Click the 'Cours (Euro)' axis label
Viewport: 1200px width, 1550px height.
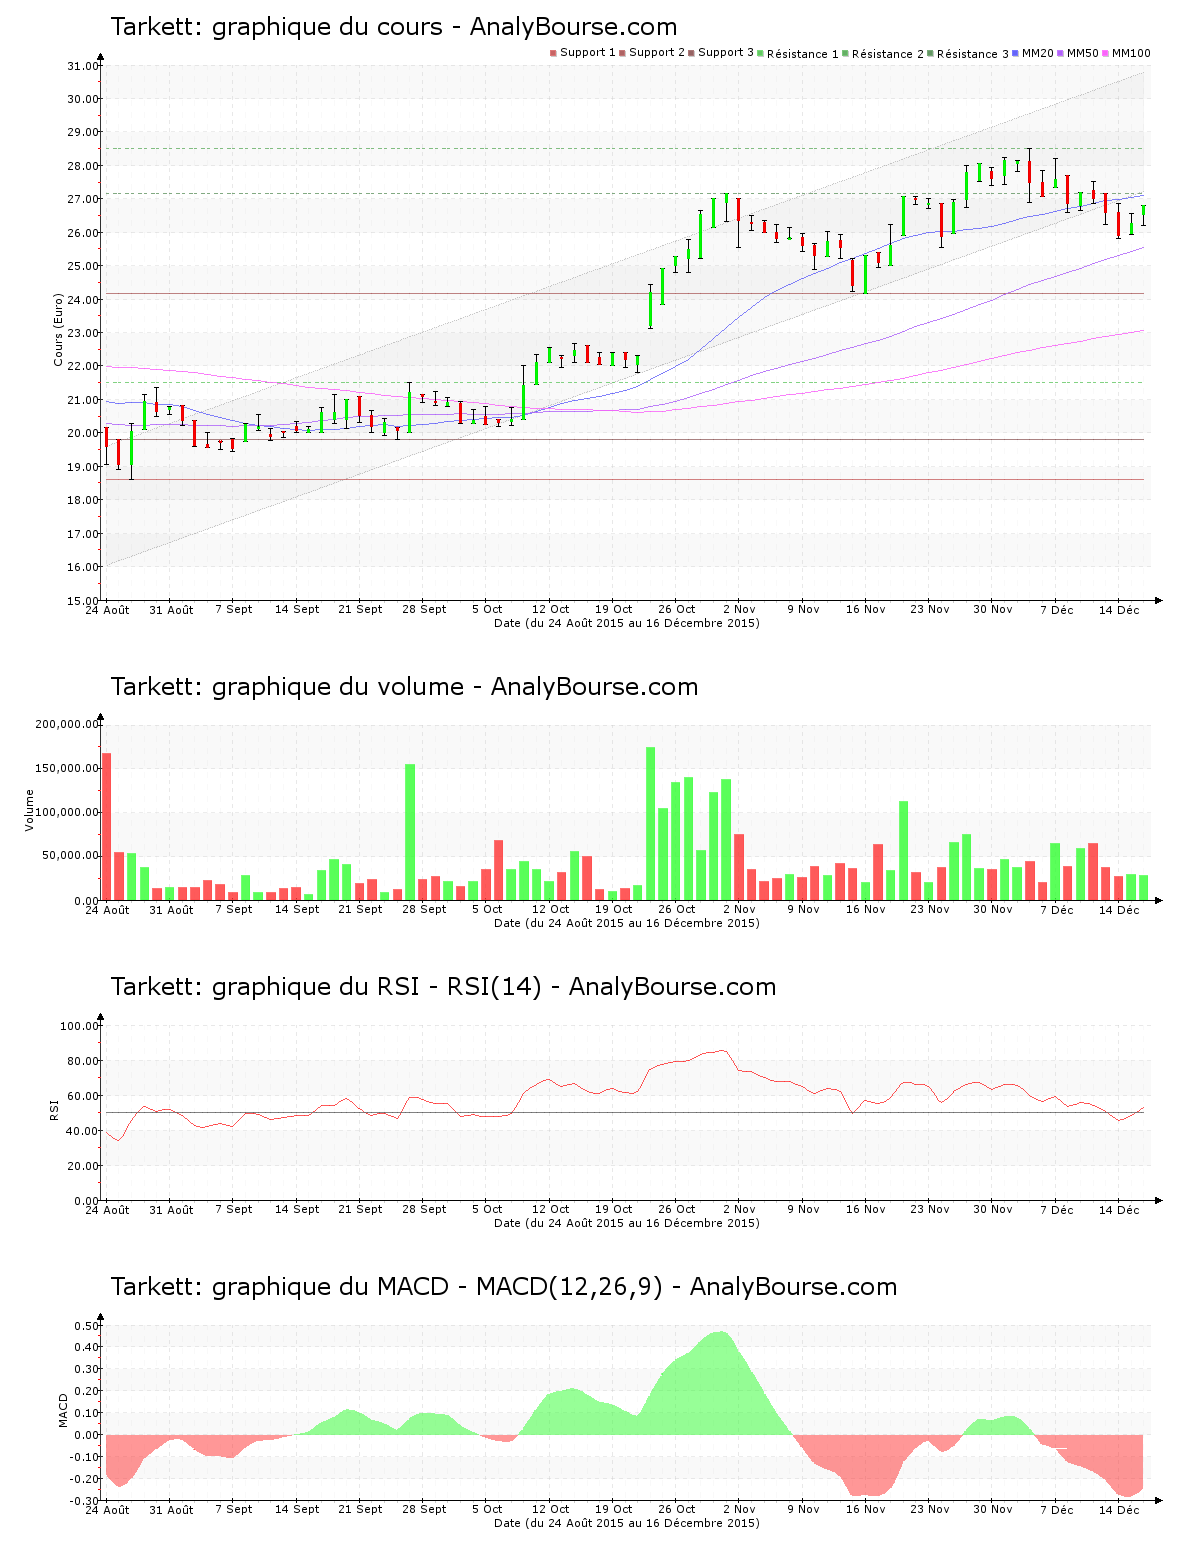(58, 330)
